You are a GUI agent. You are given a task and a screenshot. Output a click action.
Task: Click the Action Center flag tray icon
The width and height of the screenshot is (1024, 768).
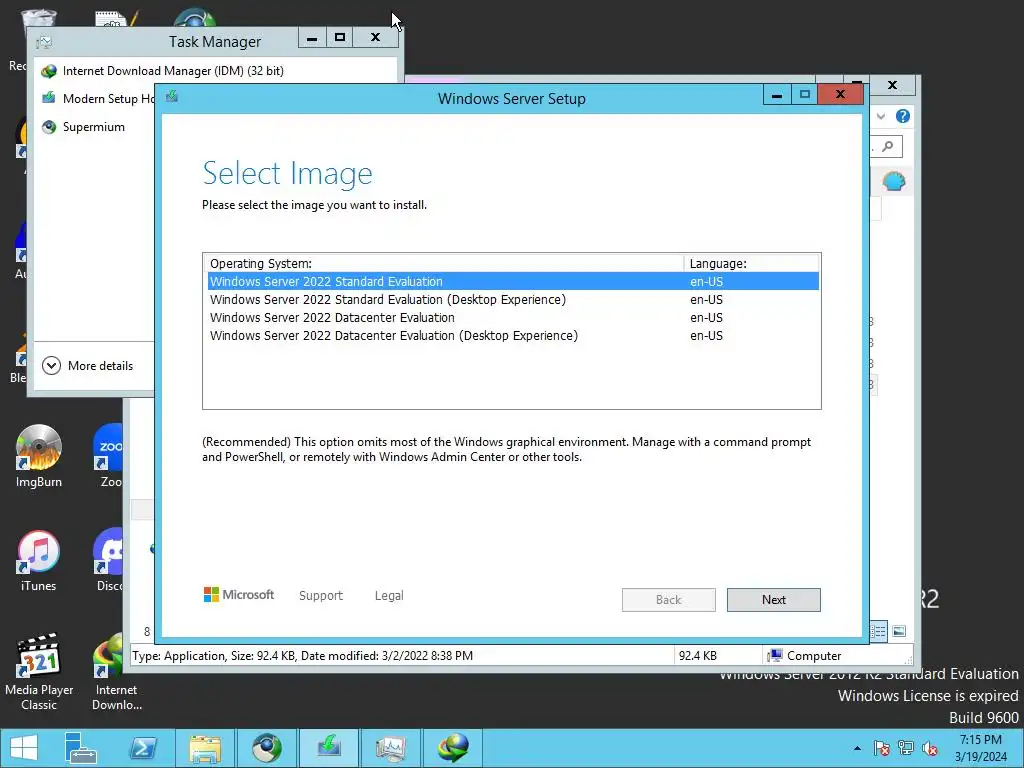tap(881, 748)
